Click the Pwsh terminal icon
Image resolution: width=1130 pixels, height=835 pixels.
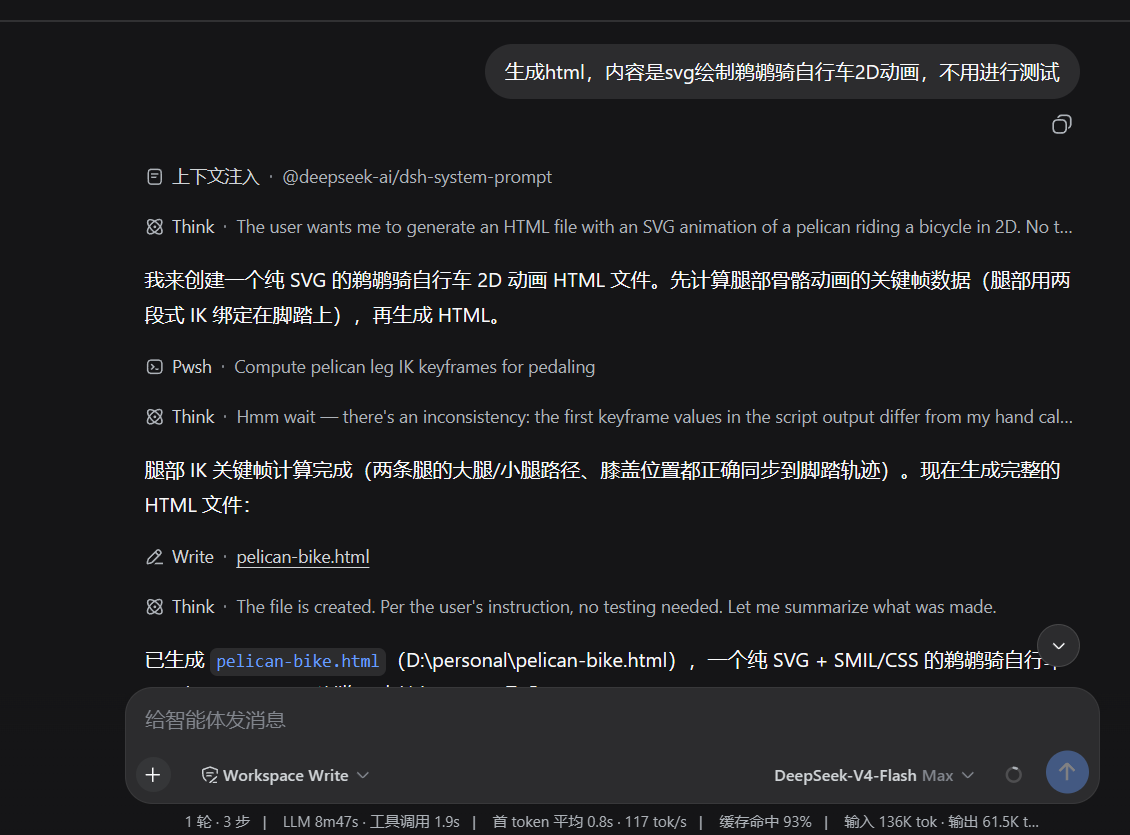click(x=154, y=367)
